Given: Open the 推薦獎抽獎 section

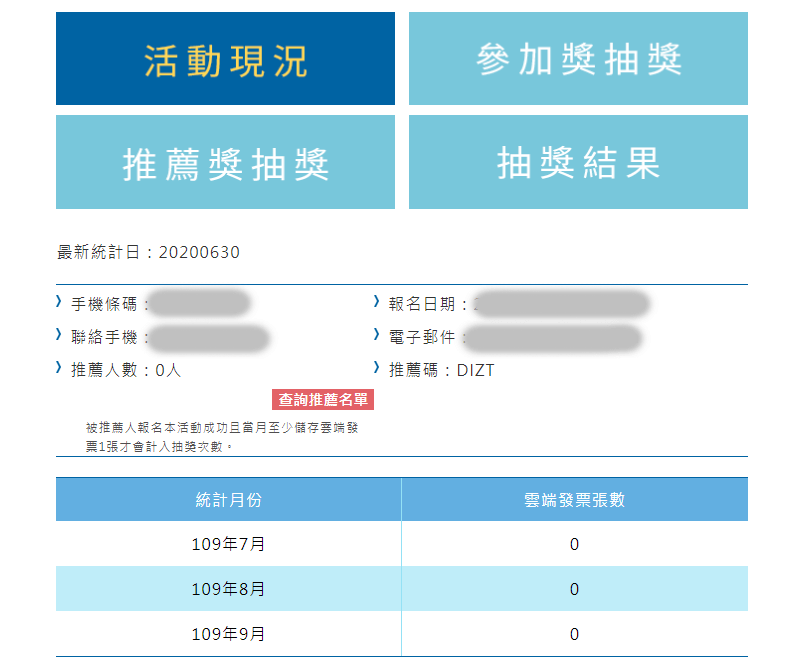Looking at the screenshot, I should tap(225, 160).
